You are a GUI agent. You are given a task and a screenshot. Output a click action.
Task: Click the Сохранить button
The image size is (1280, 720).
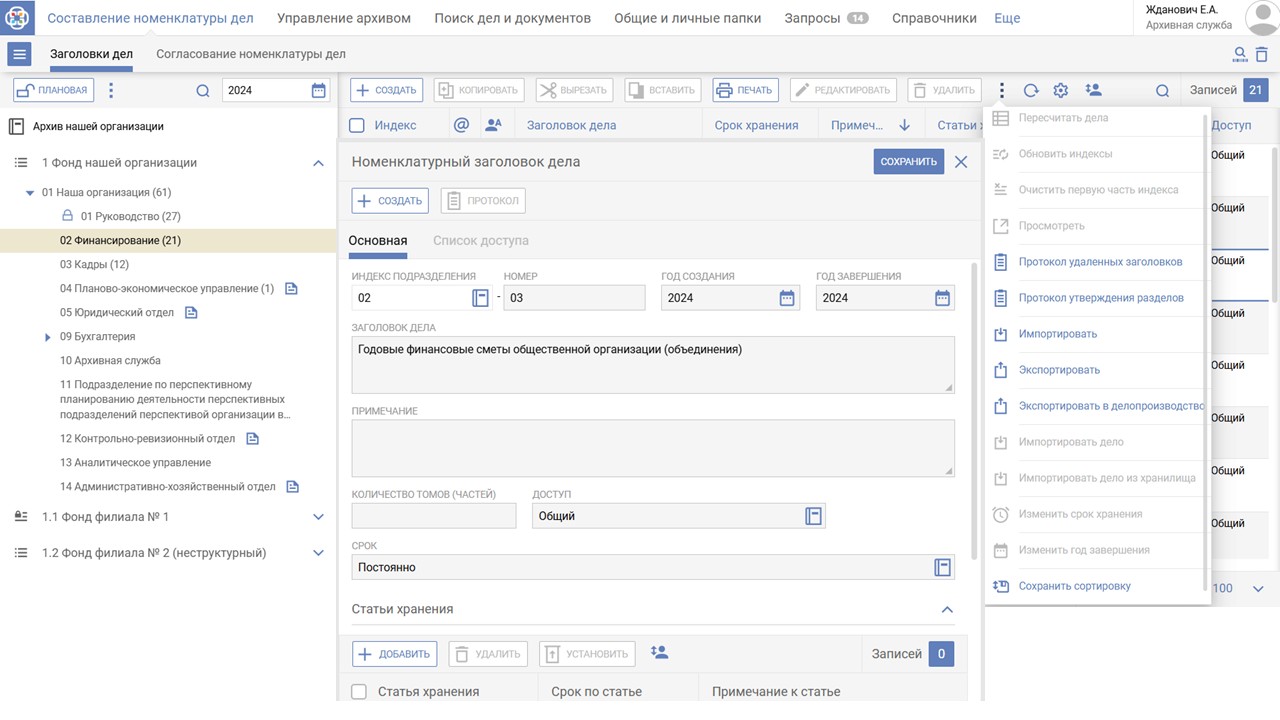click(x=908, y=162)
